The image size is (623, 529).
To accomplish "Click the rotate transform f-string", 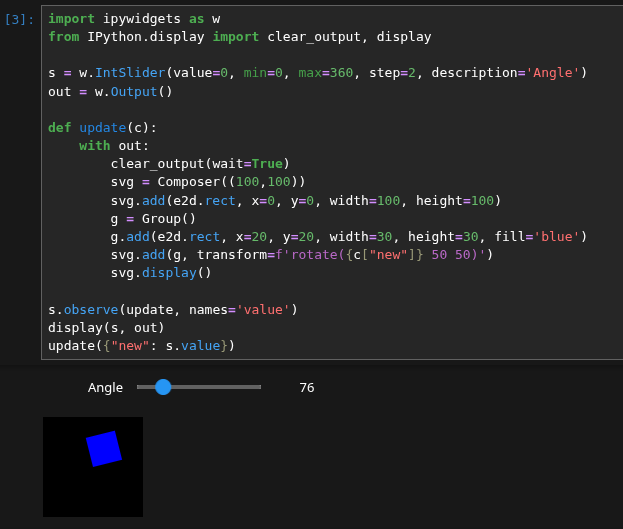I will pyautogui.click(x=380, y=255).
